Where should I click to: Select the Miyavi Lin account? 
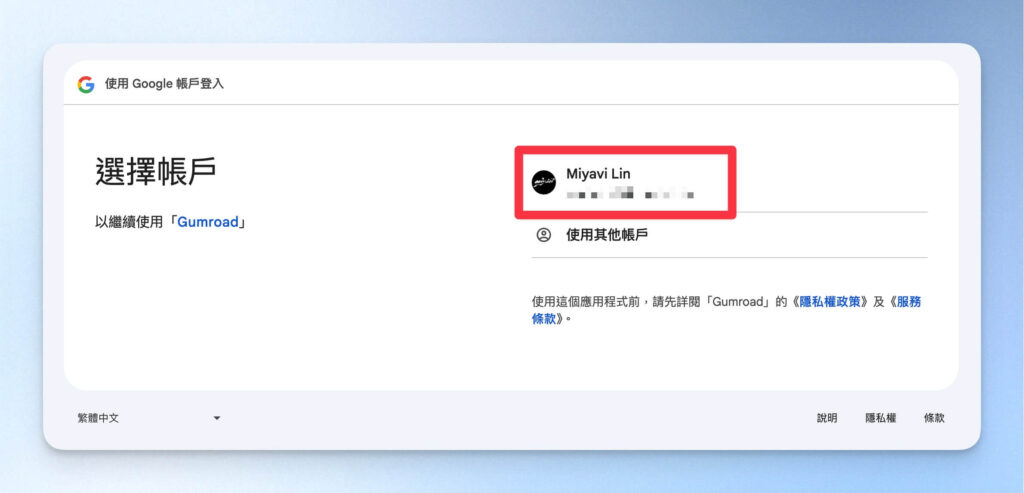click(729, 182)
